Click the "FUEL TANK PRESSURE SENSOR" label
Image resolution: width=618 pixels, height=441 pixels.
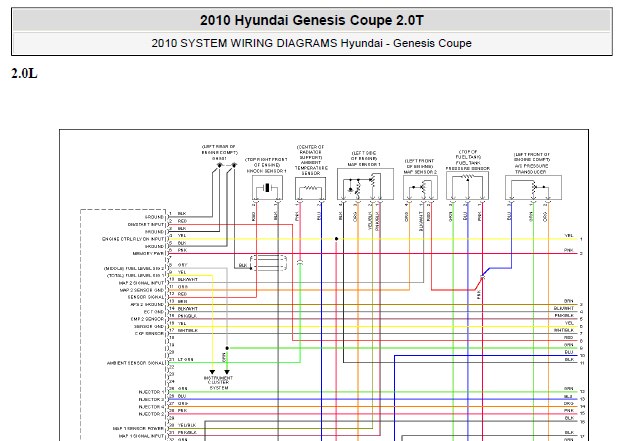(468, 166)
